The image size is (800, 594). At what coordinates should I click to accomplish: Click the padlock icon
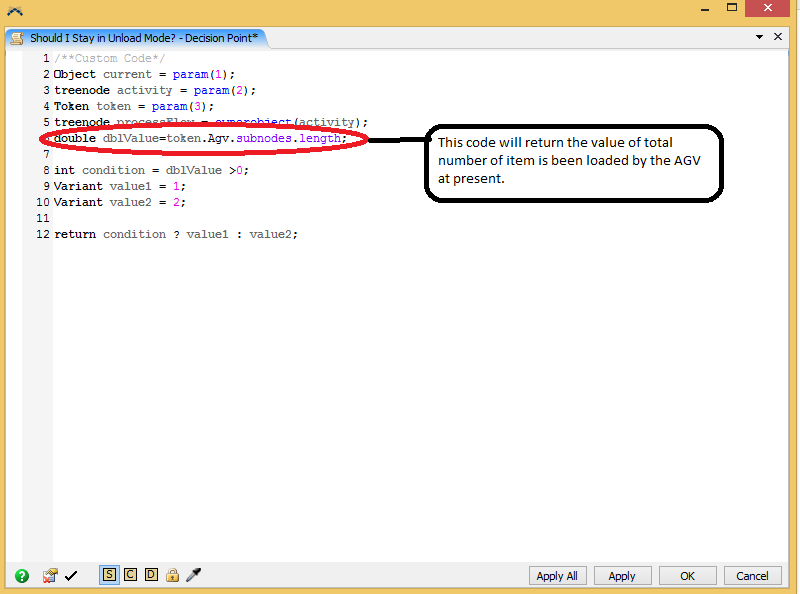pos(172,575)
